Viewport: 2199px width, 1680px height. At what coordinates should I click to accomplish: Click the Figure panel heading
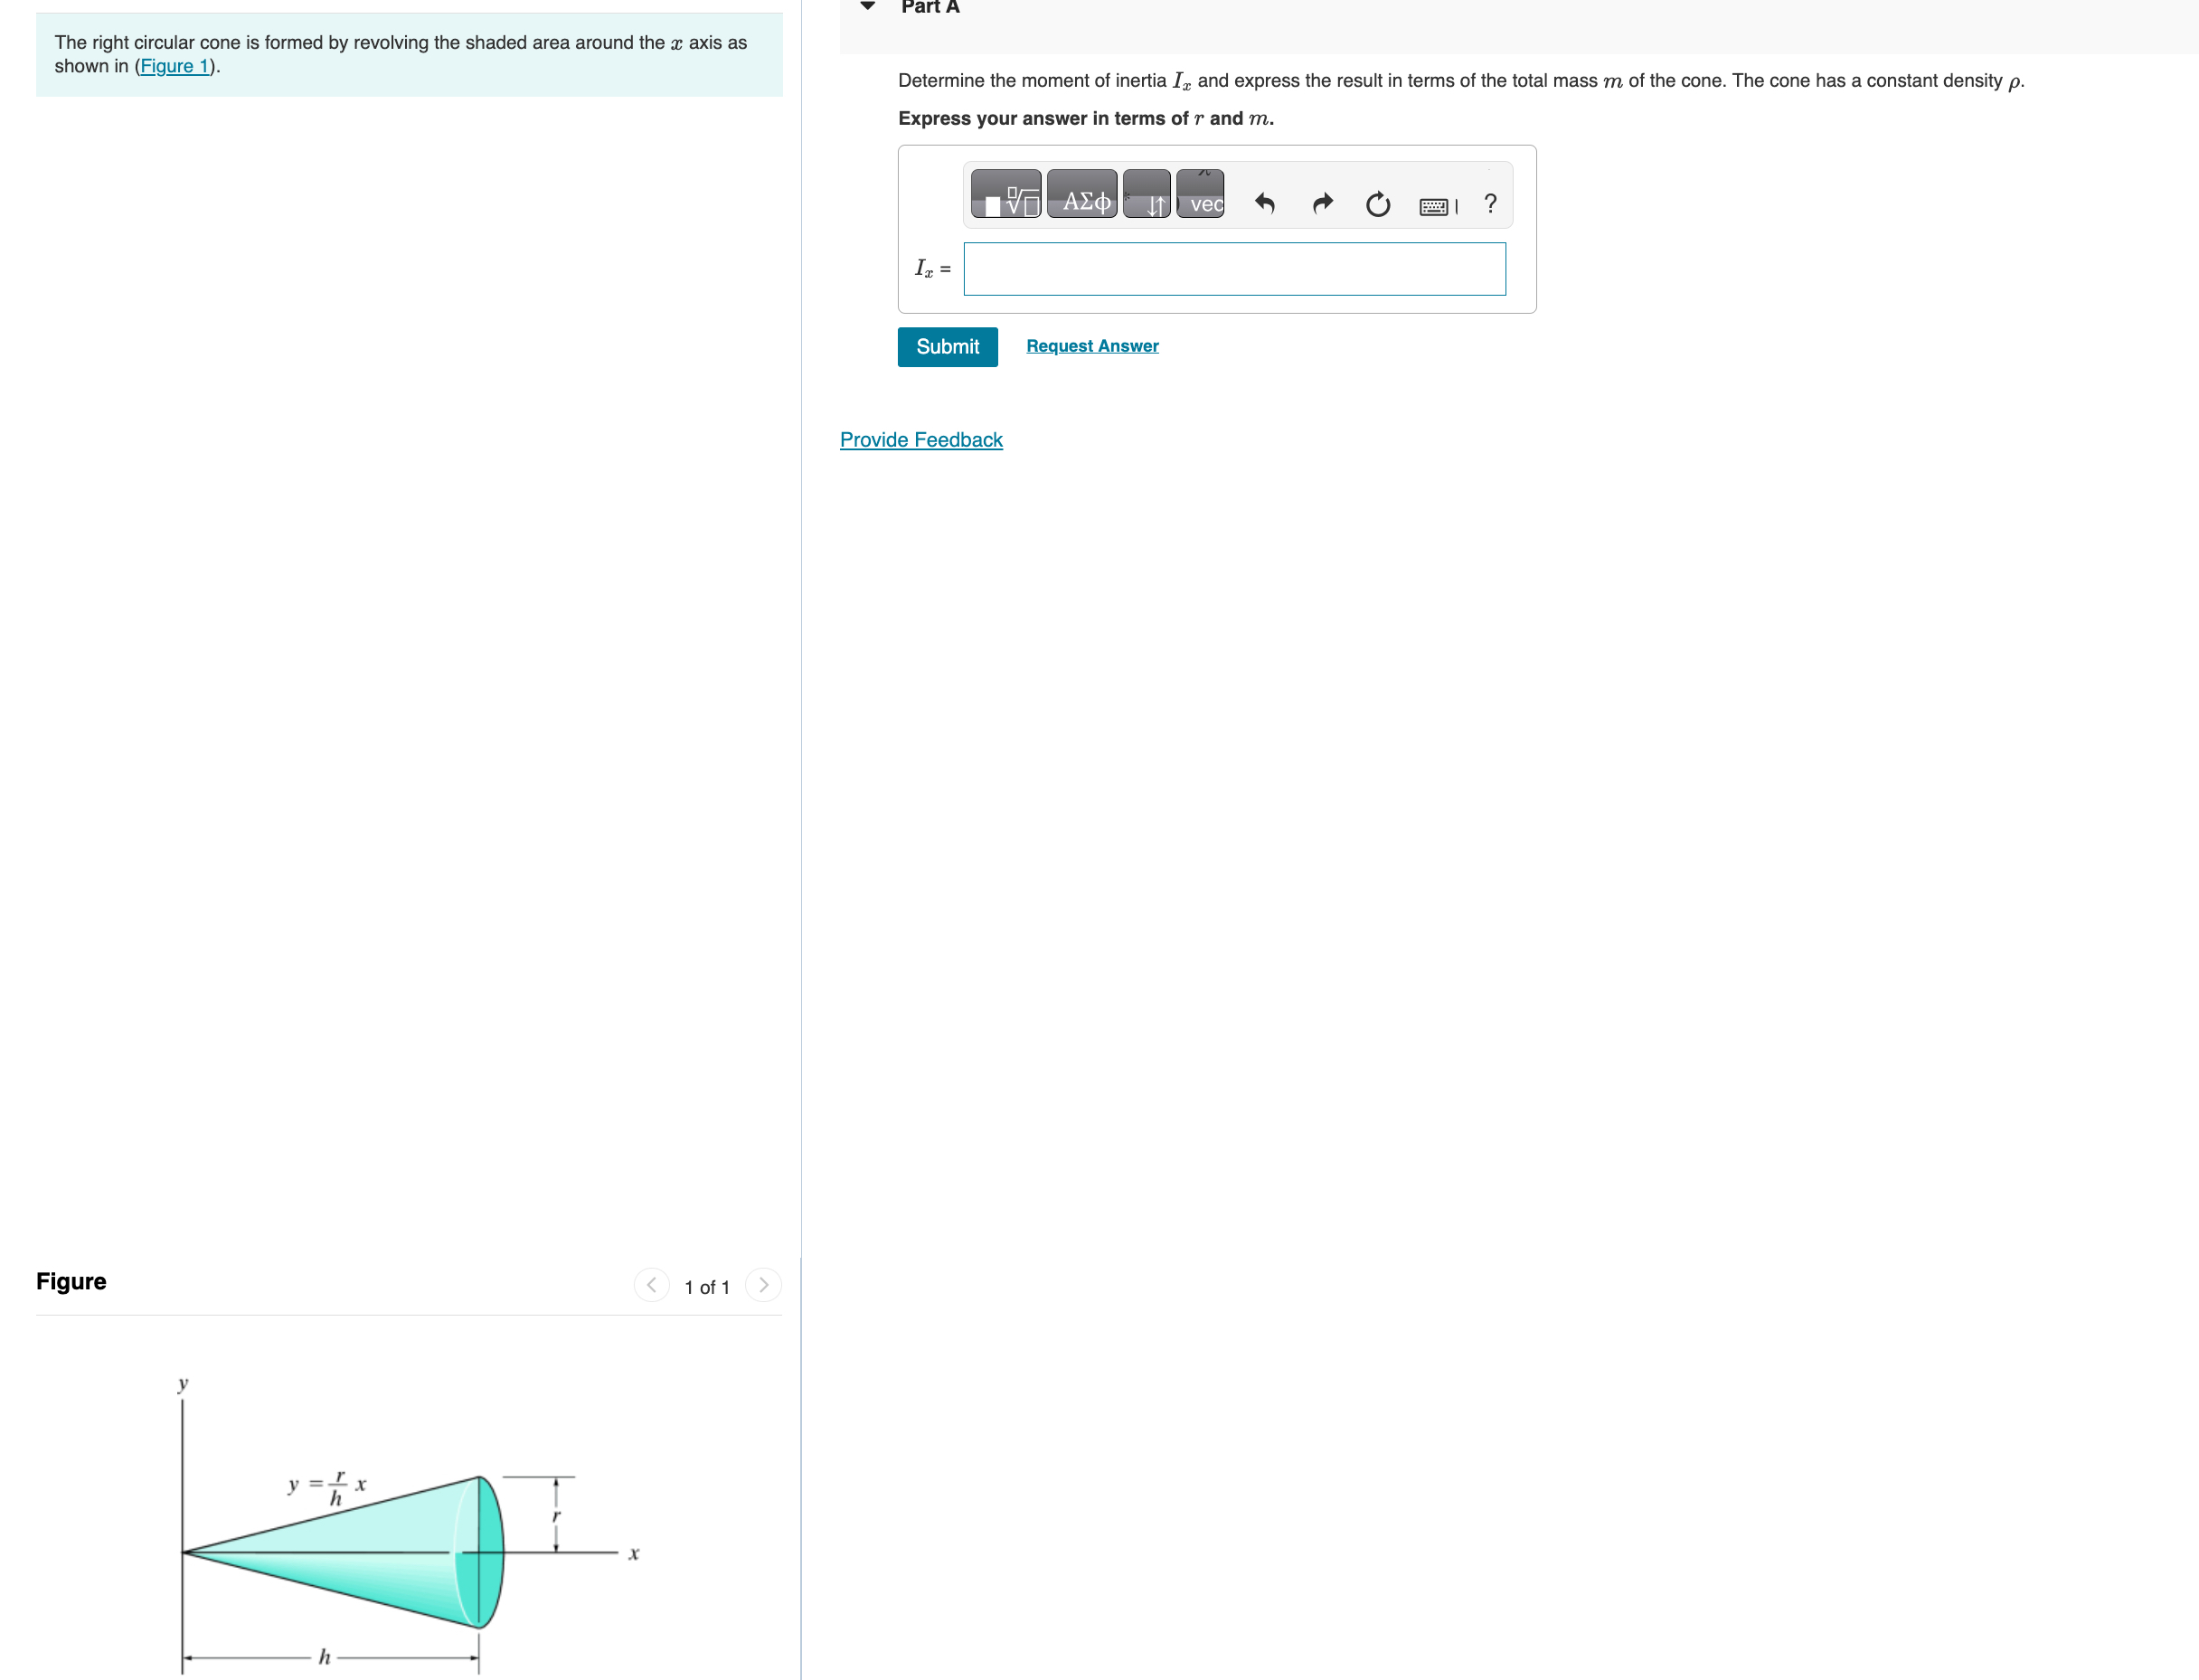click(71, 1281)
